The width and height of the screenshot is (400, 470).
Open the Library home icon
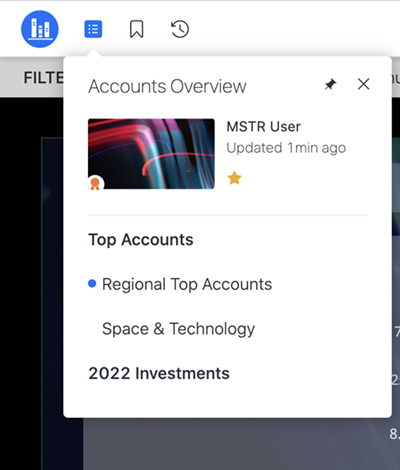(40, 29)
